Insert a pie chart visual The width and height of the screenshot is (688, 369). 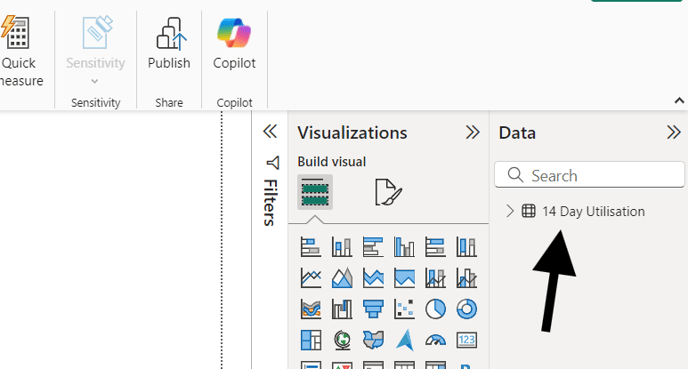[435, 309]
